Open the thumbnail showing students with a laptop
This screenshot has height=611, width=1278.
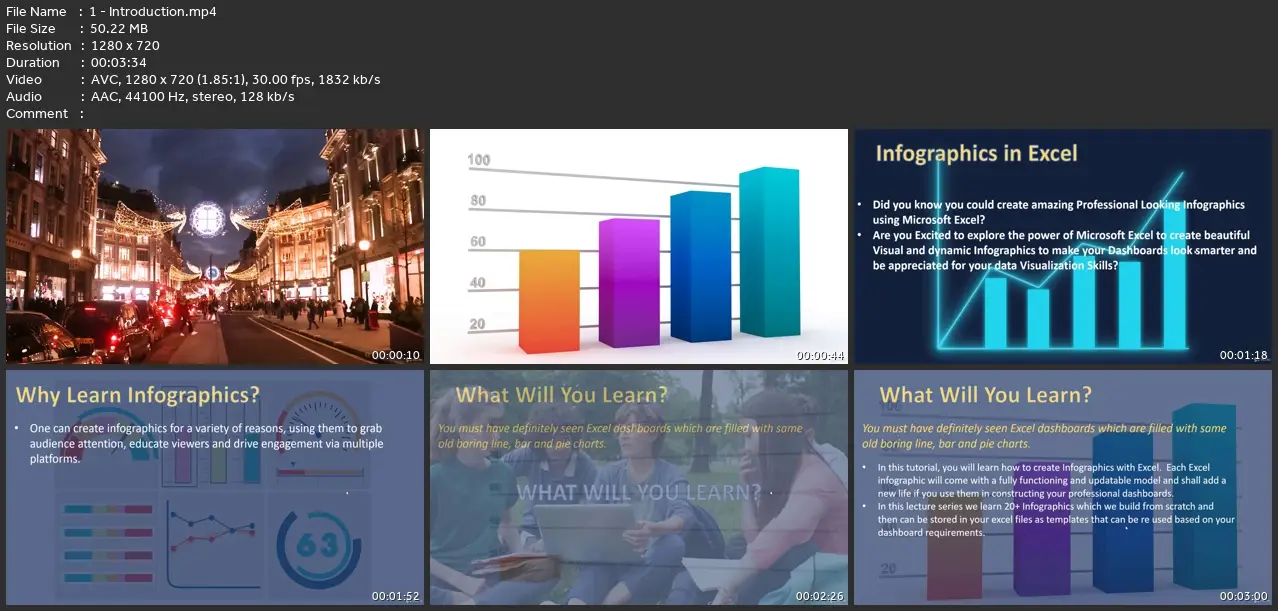click(639, 488)
